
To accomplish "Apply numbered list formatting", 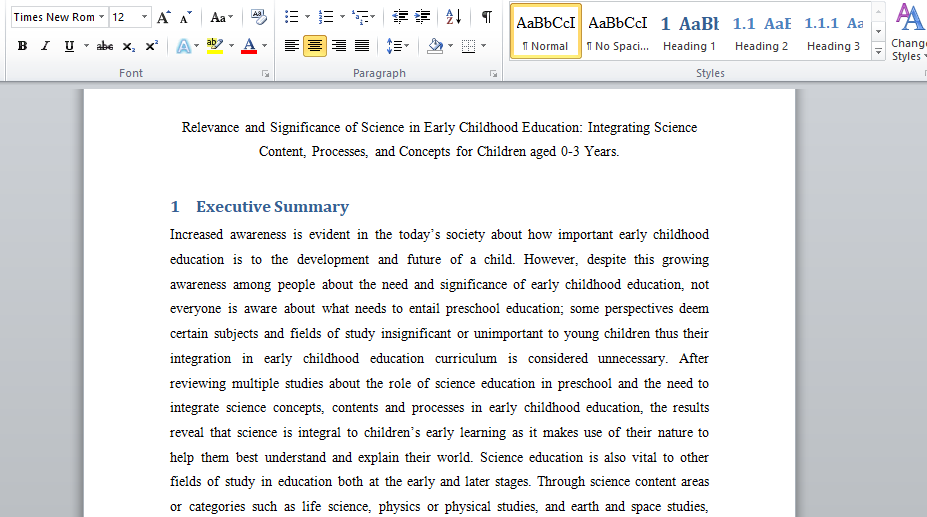I will point(326,17).
